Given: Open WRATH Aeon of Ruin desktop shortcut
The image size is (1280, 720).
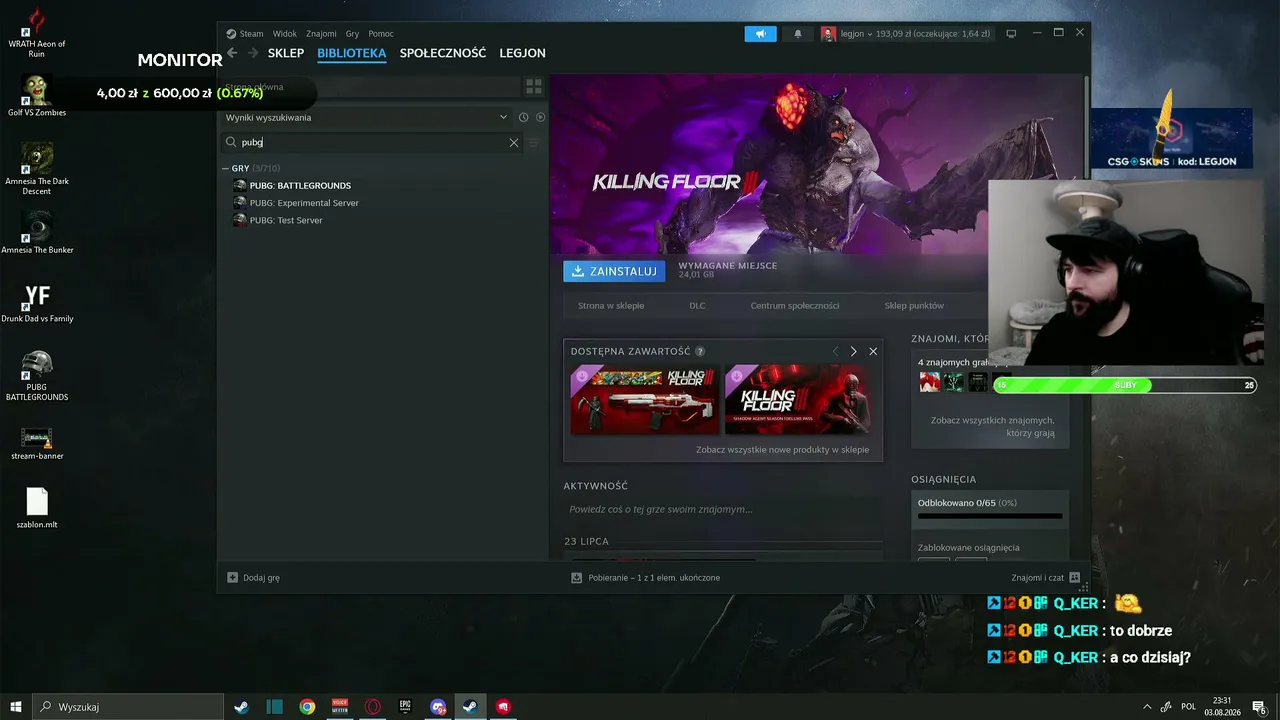Looking at the screenshot, I should (x=36, y=32).
